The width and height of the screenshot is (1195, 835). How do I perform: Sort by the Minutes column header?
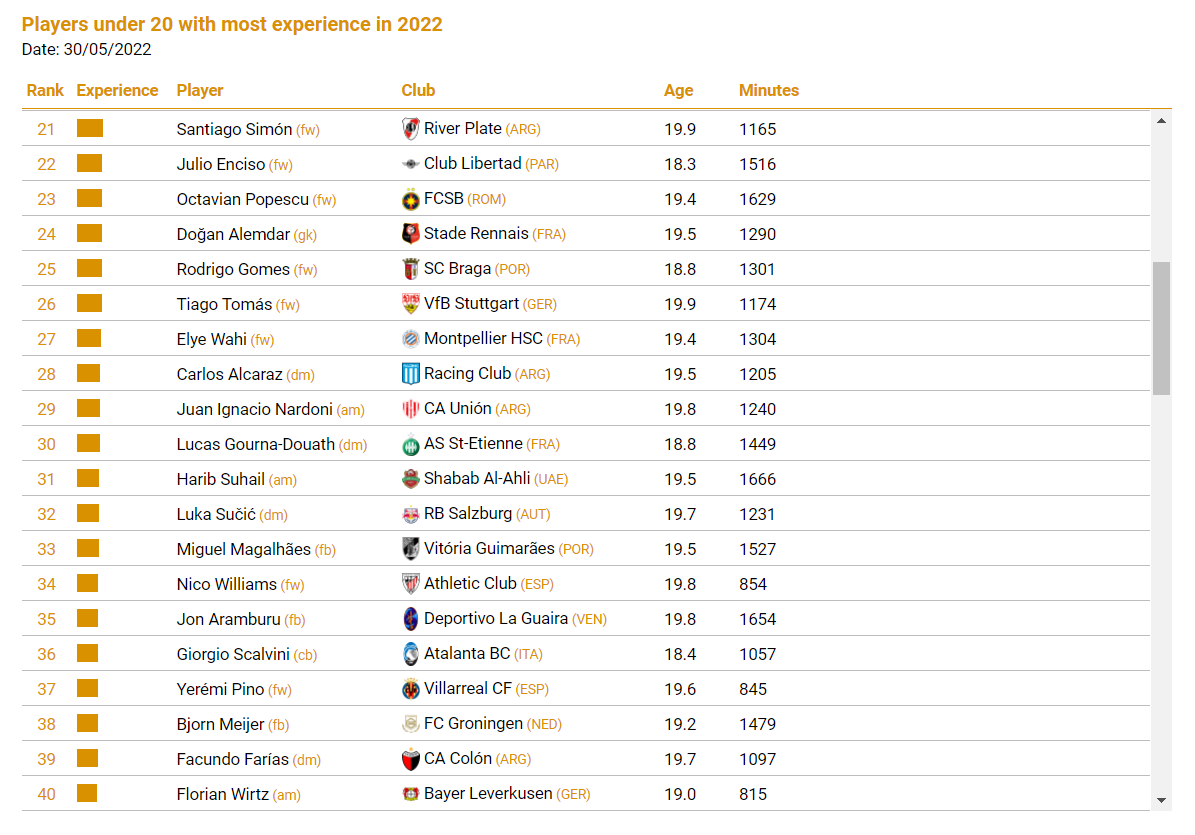[768, 91]
